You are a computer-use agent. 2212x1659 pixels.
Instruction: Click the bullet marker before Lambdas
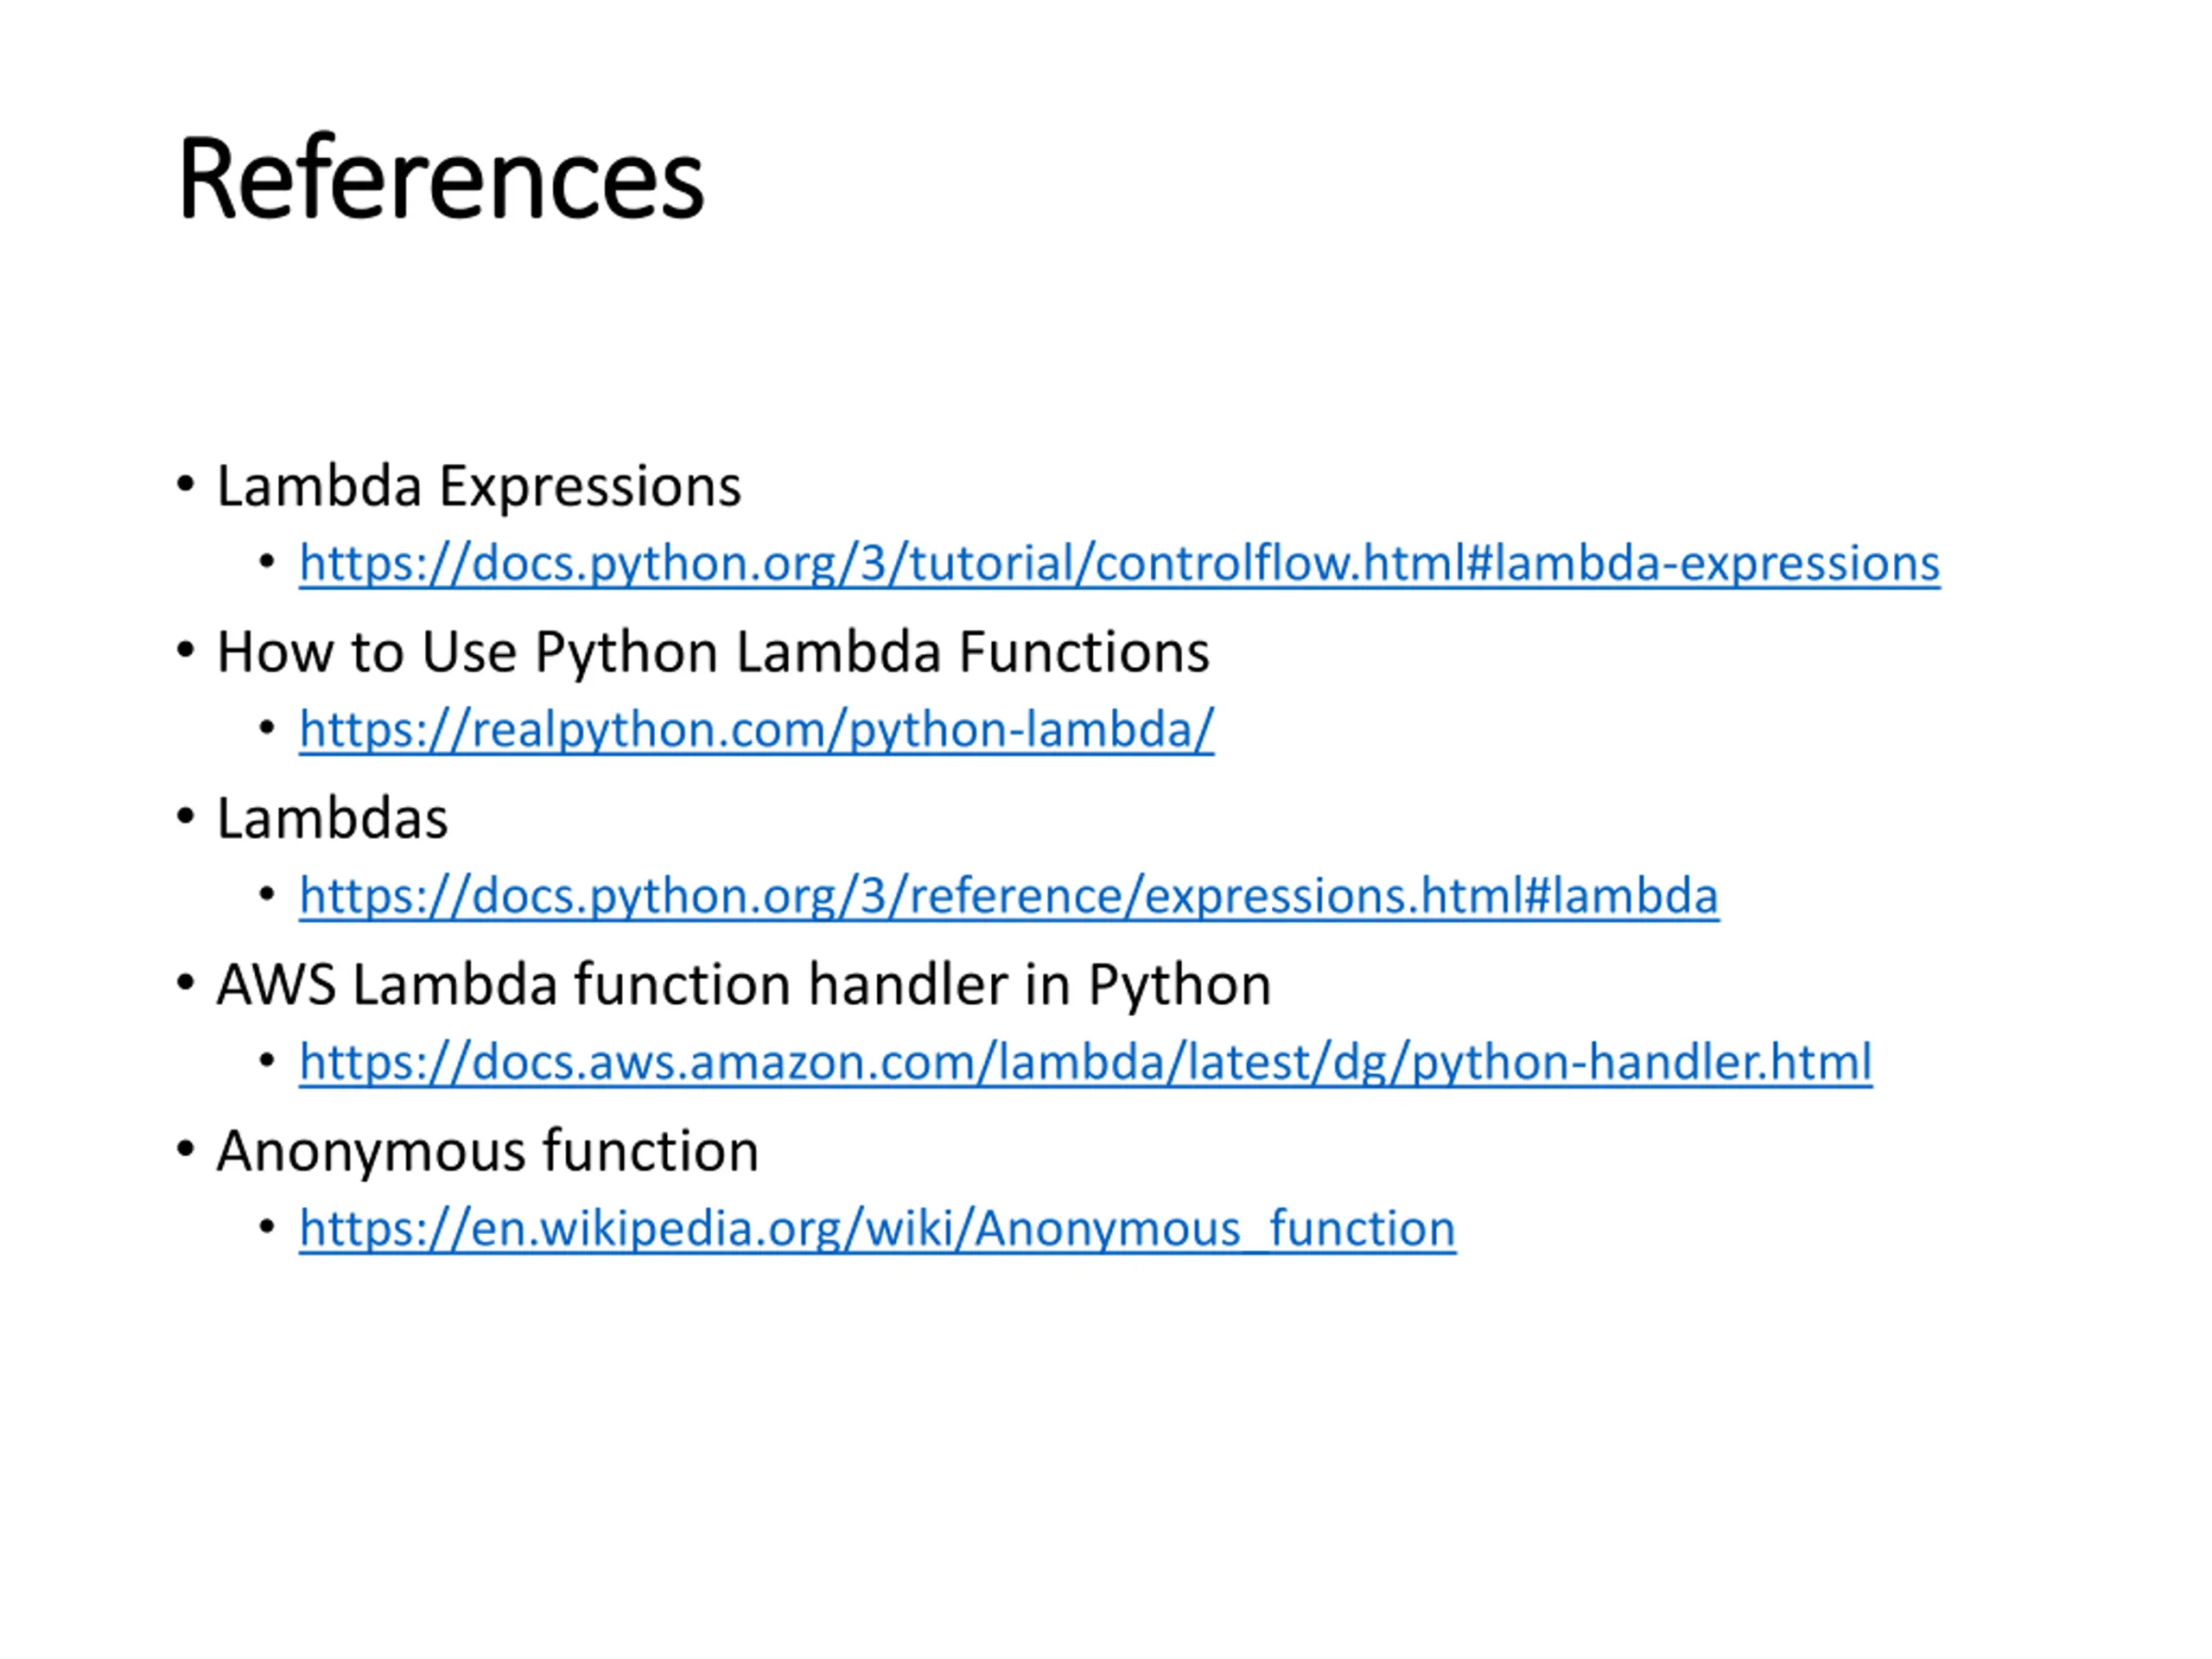tap(185, 816)
